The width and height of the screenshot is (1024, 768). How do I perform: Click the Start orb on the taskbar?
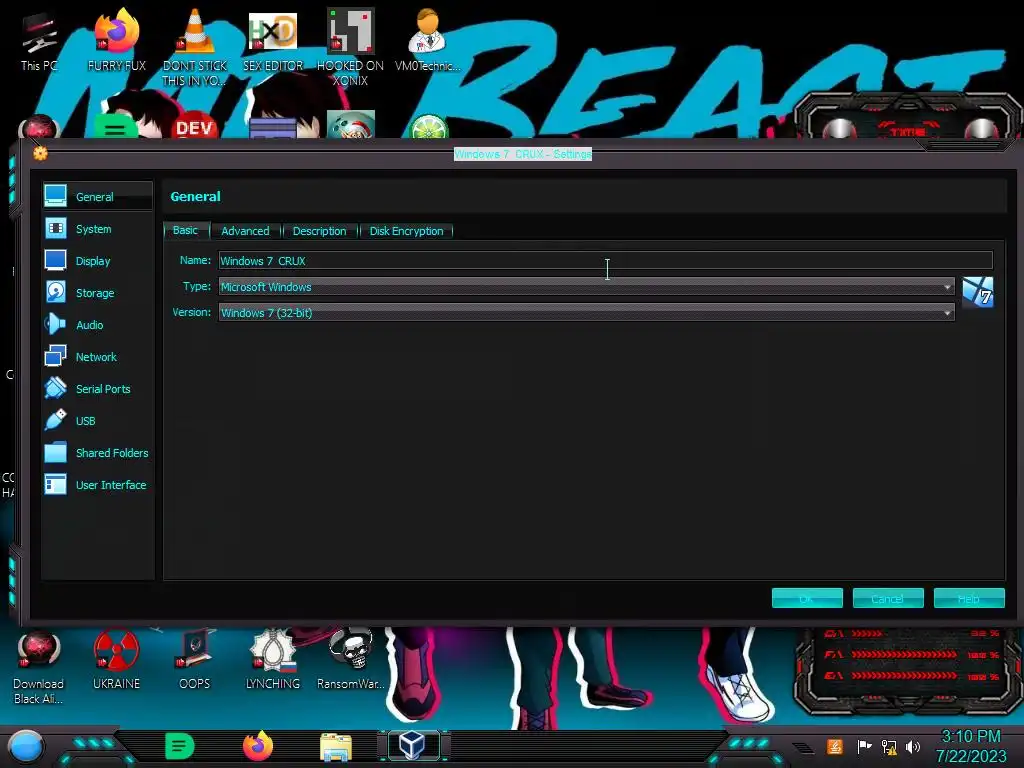click(x=26, y=747)
